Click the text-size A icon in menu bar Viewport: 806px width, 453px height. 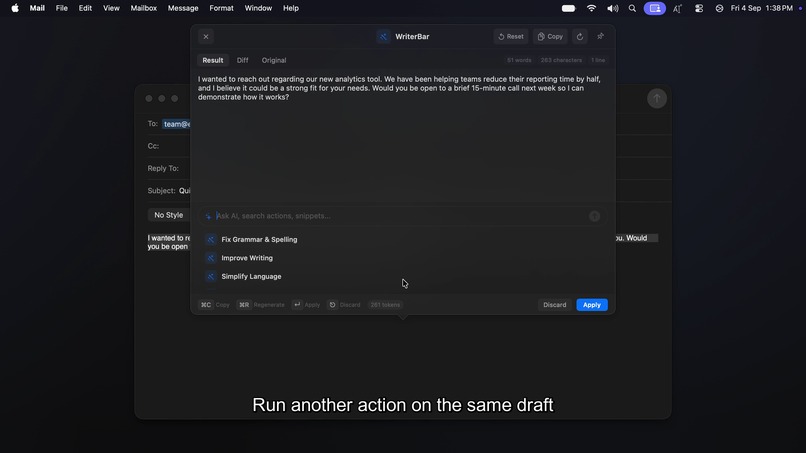coord(677,8)
